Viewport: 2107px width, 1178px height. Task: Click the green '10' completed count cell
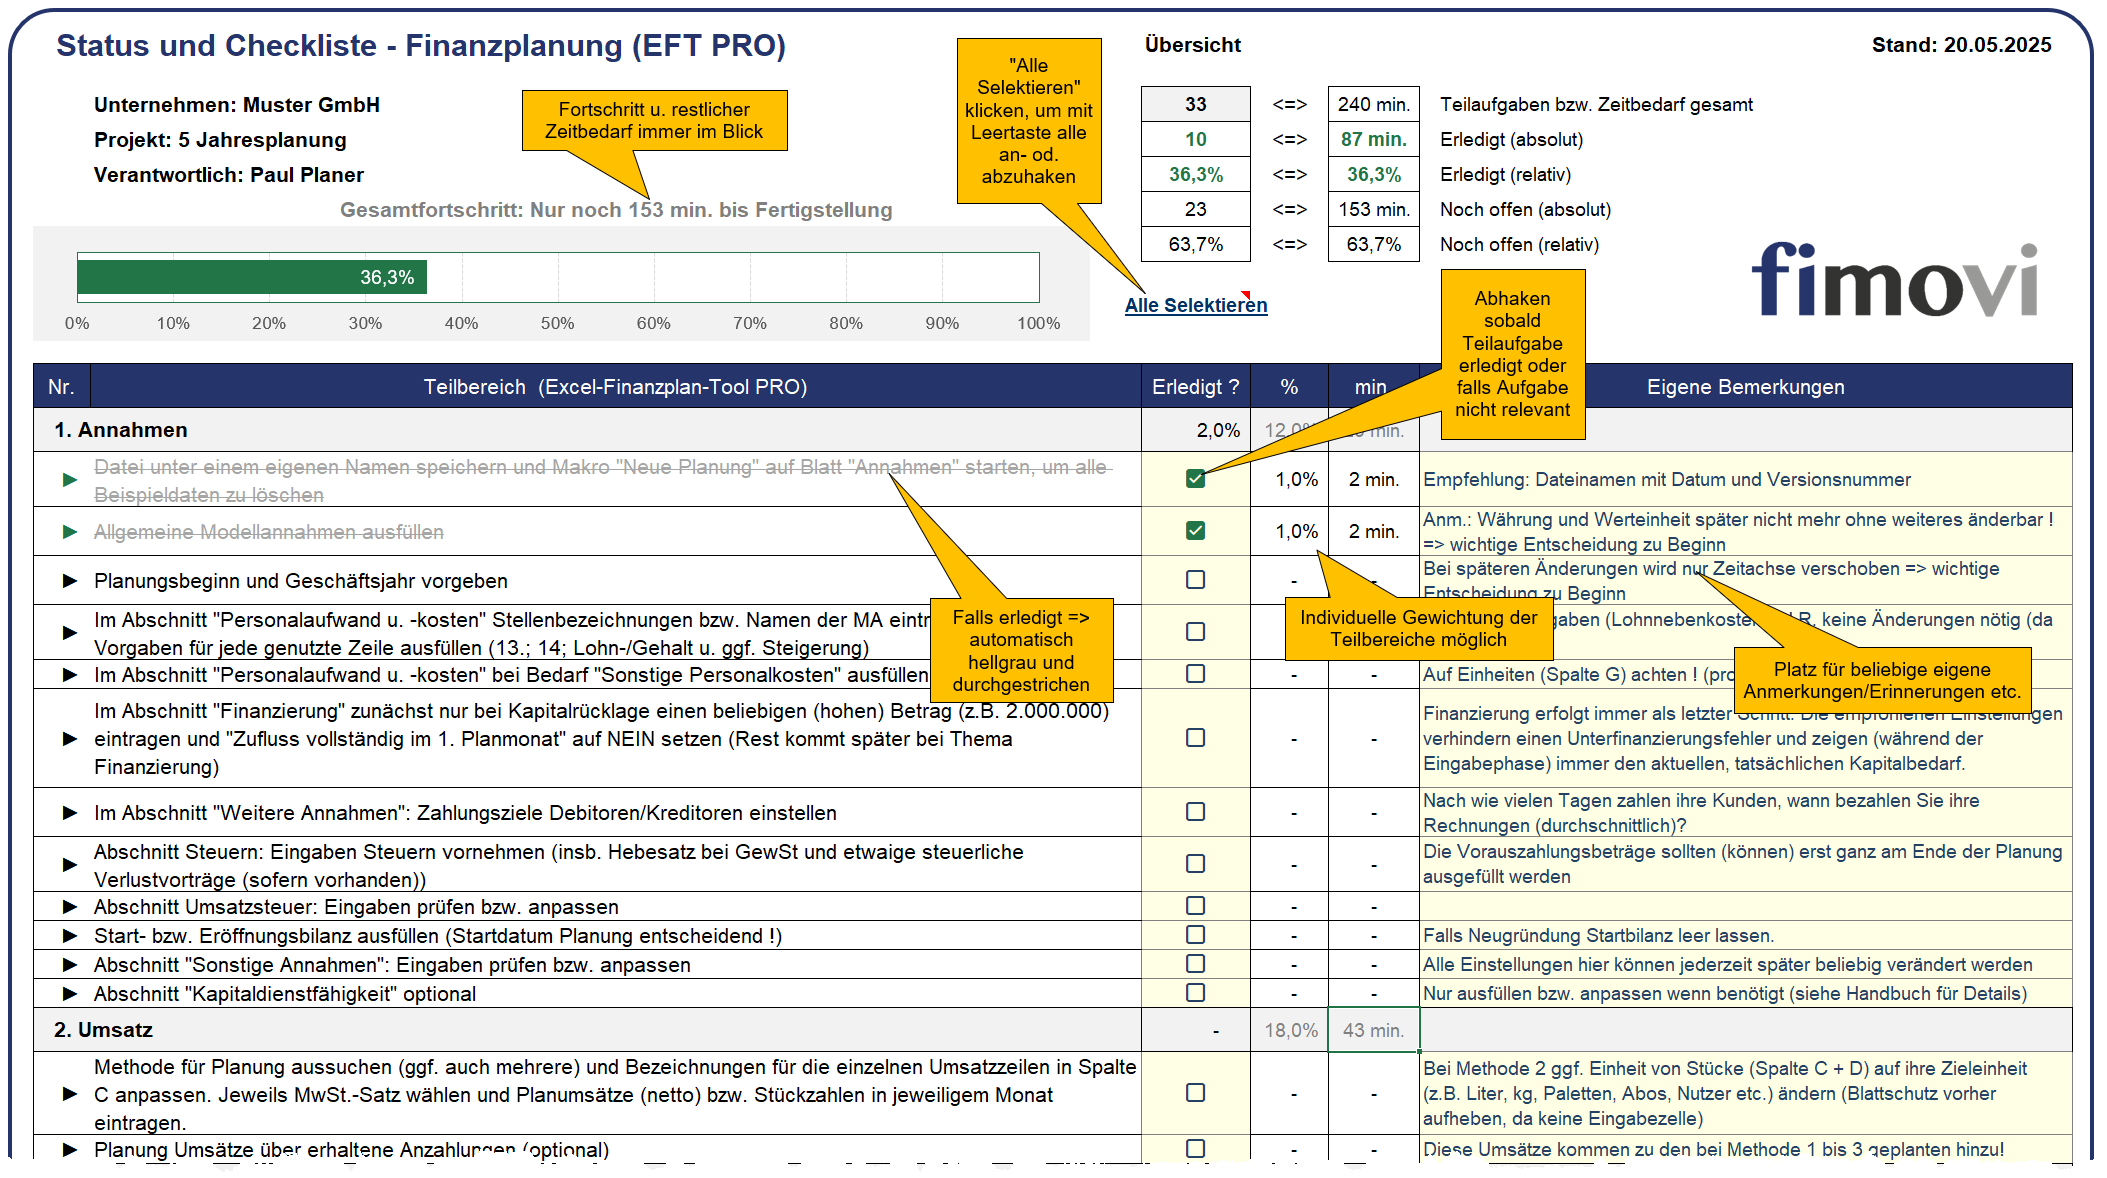[x=1195, y=139]
